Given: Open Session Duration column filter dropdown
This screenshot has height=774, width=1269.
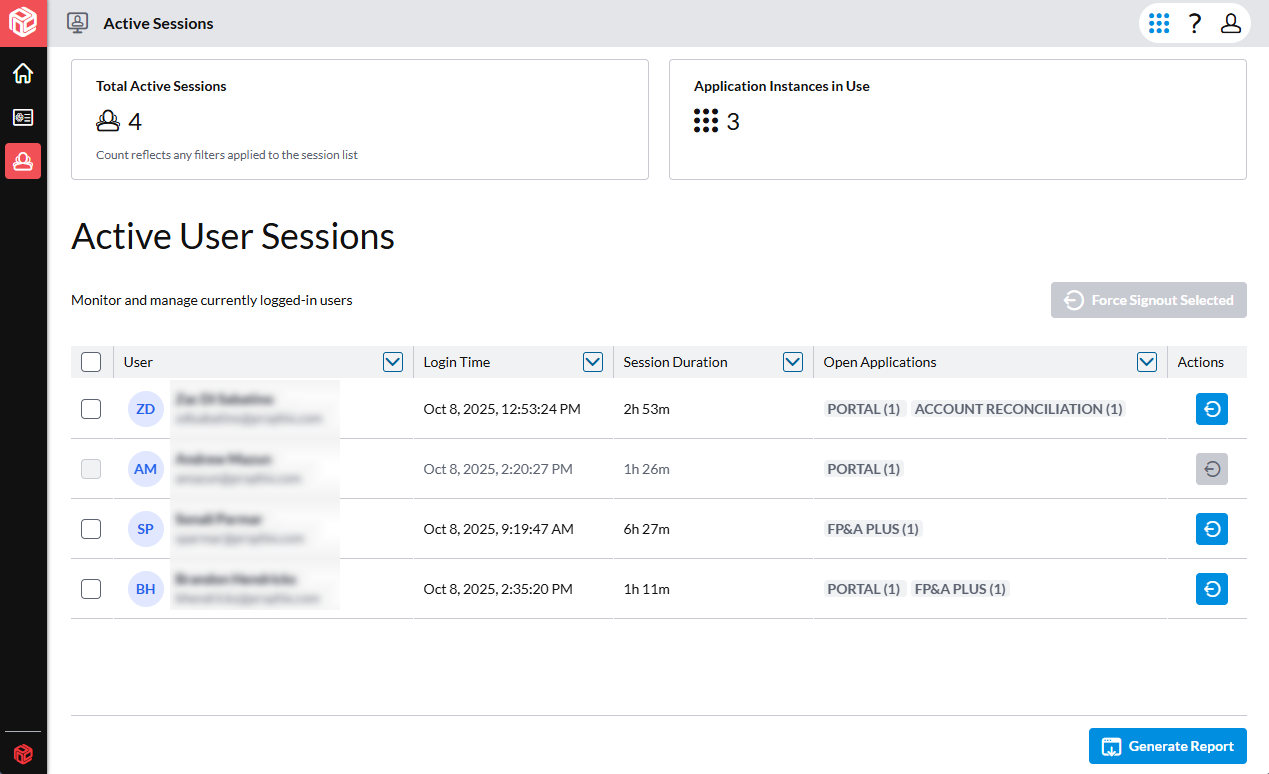Looking at the screenshot, I should 793,362.
